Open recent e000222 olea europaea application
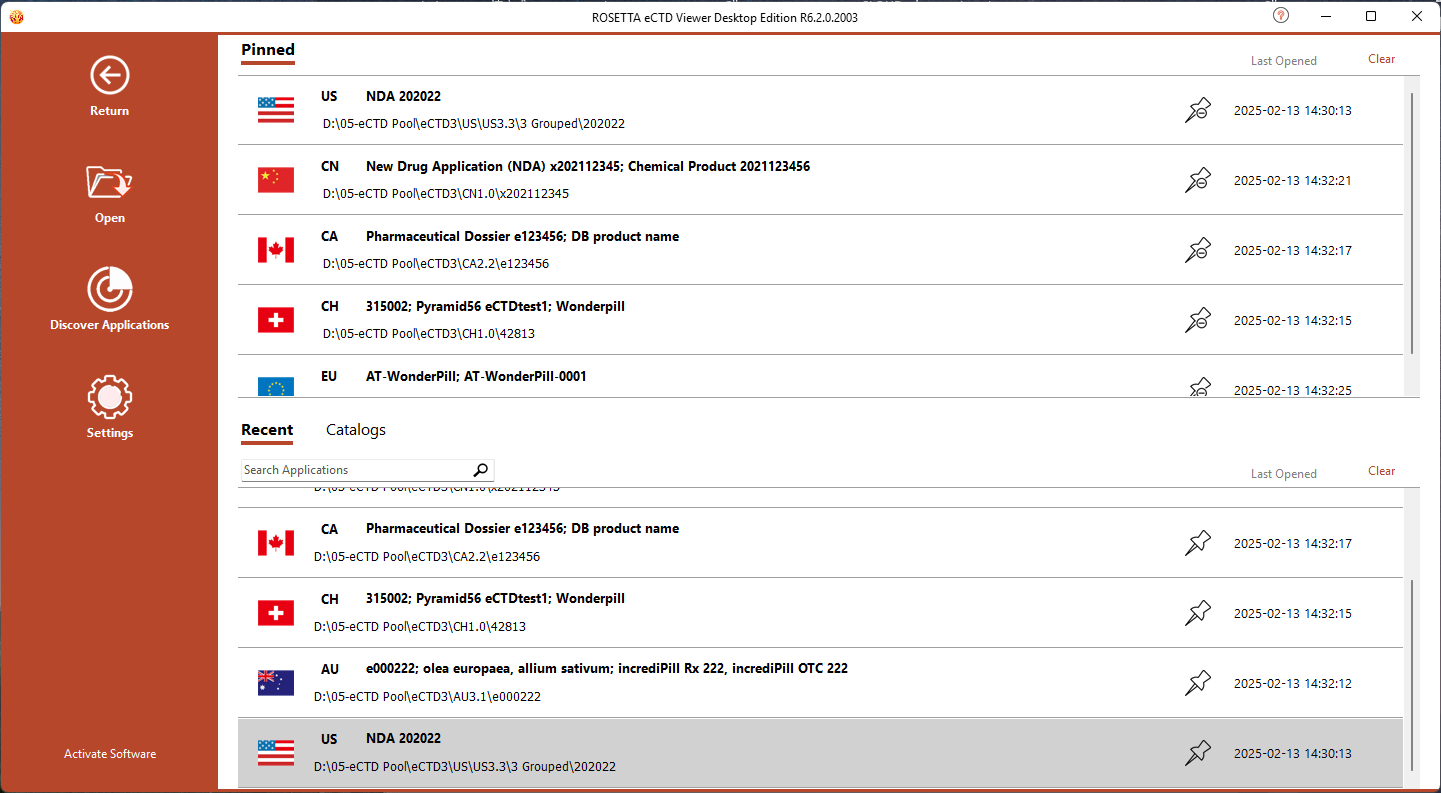1441x793 pixels. tap(607, 669)
